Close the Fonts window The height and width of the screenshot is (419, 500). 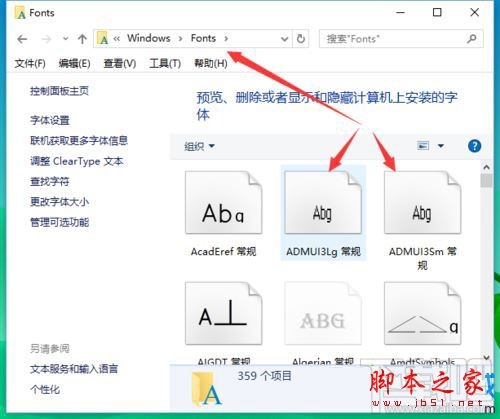coord(474,13)
